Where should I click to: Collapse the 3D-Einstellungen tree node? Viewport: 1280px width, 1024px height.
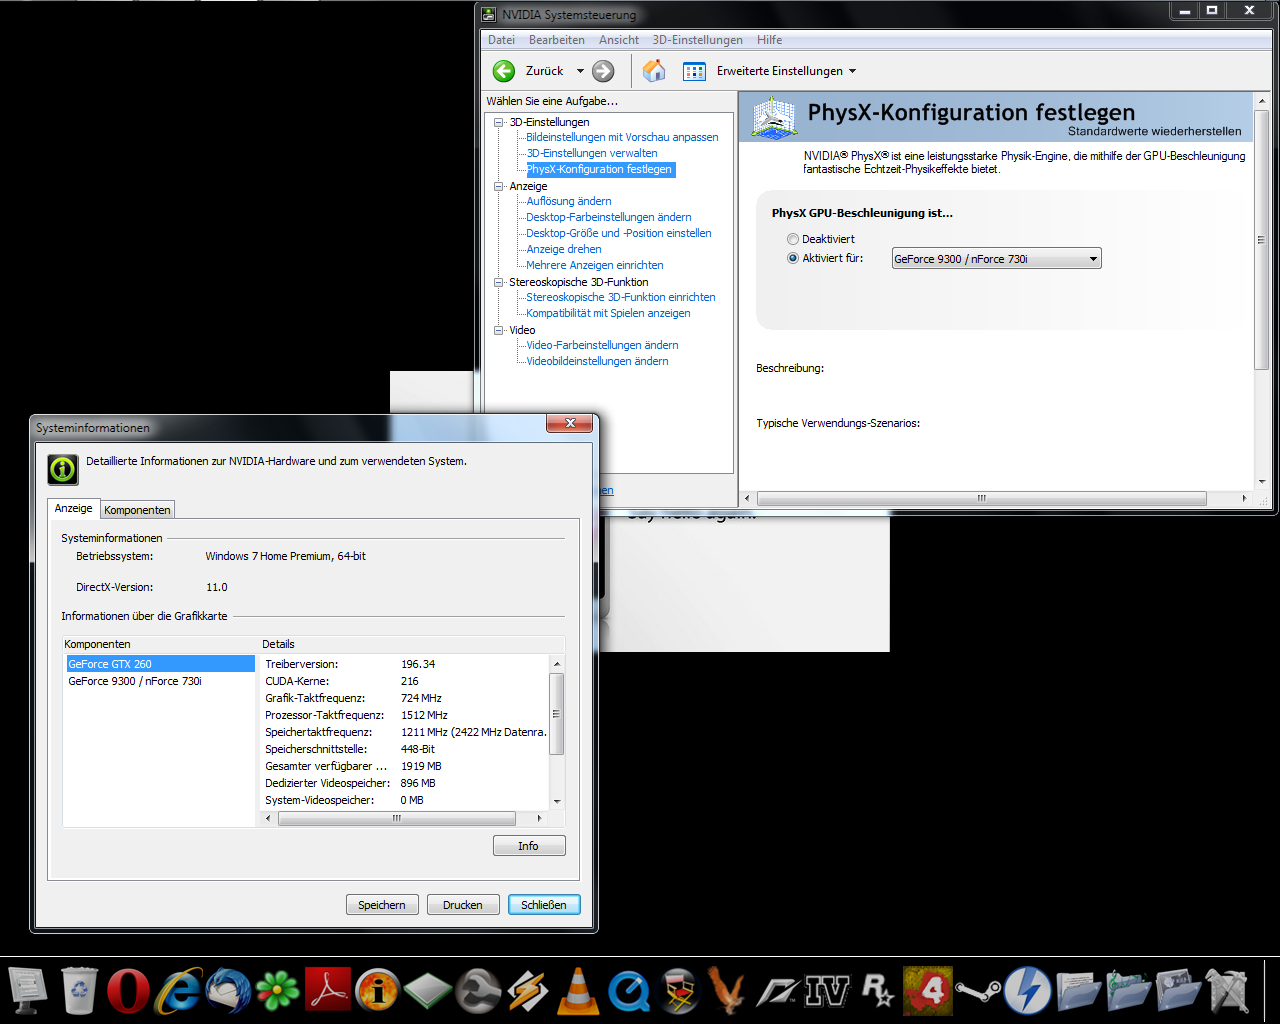[x=498, y=122]
